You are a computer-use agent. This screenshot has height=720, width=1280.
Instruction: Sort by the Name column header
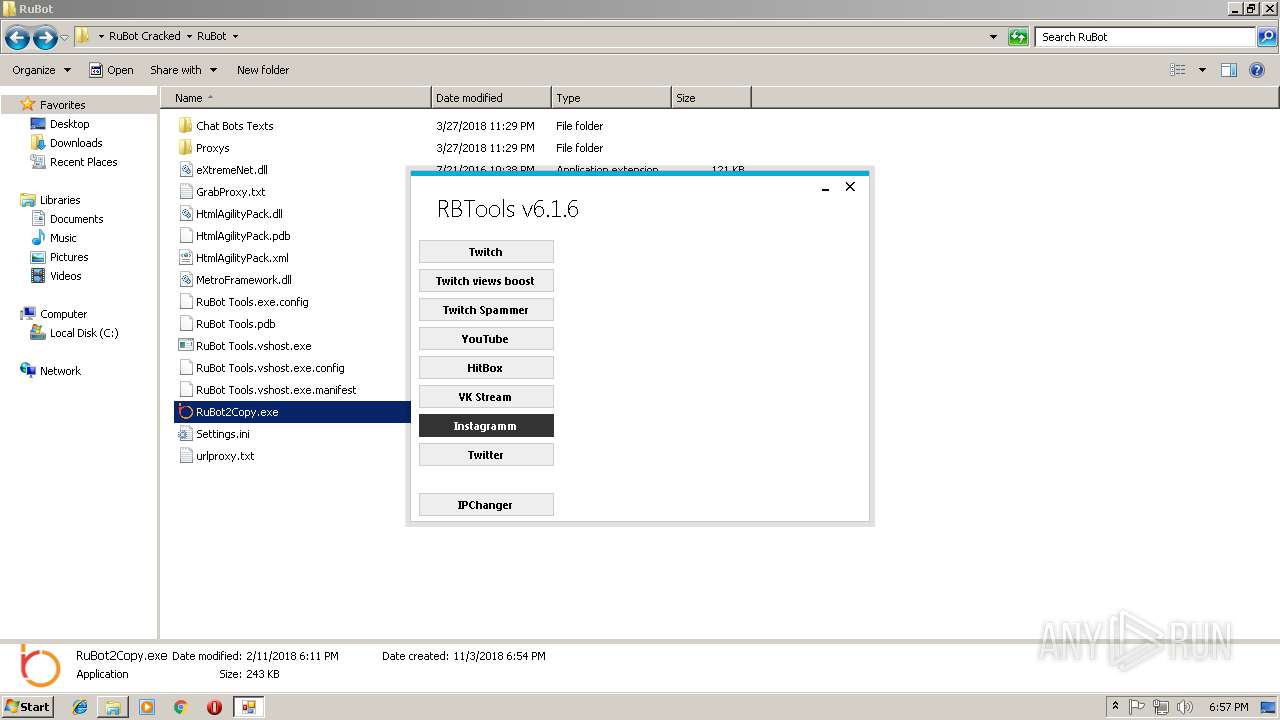pos(296,98)
